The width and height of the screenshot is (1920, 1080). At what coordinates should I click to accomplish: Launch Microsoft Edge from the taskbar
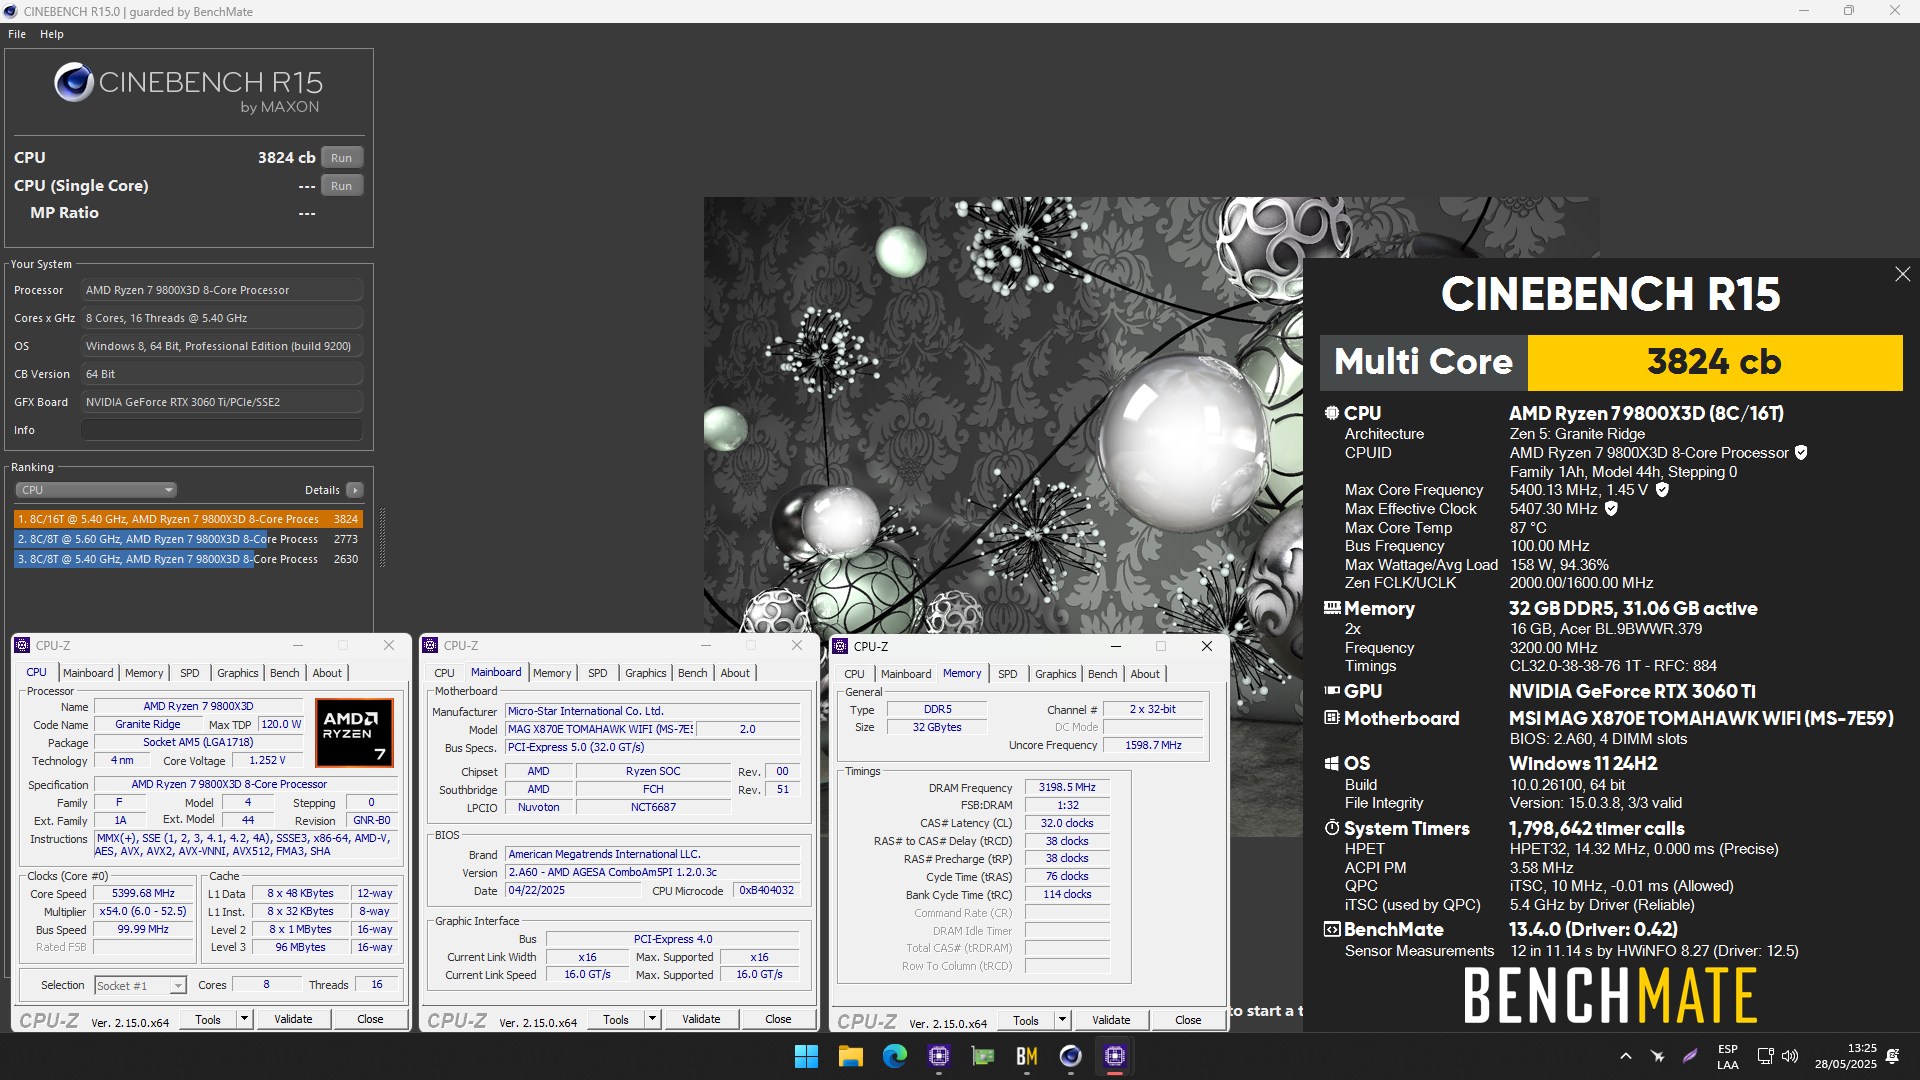(894, 1056)
